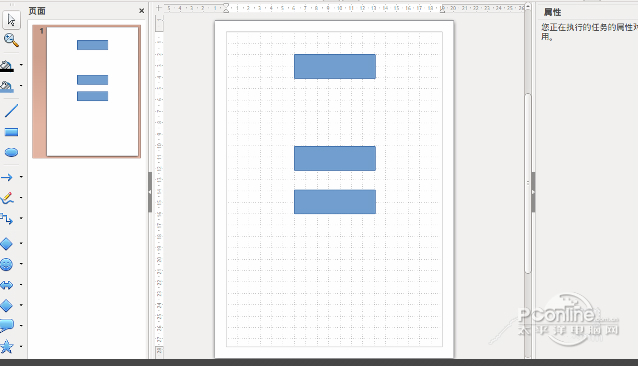The width and height of the screenshot is (638, 366).
Task: Click the Line Color pencil icon
Action: (x=7, y=65)
